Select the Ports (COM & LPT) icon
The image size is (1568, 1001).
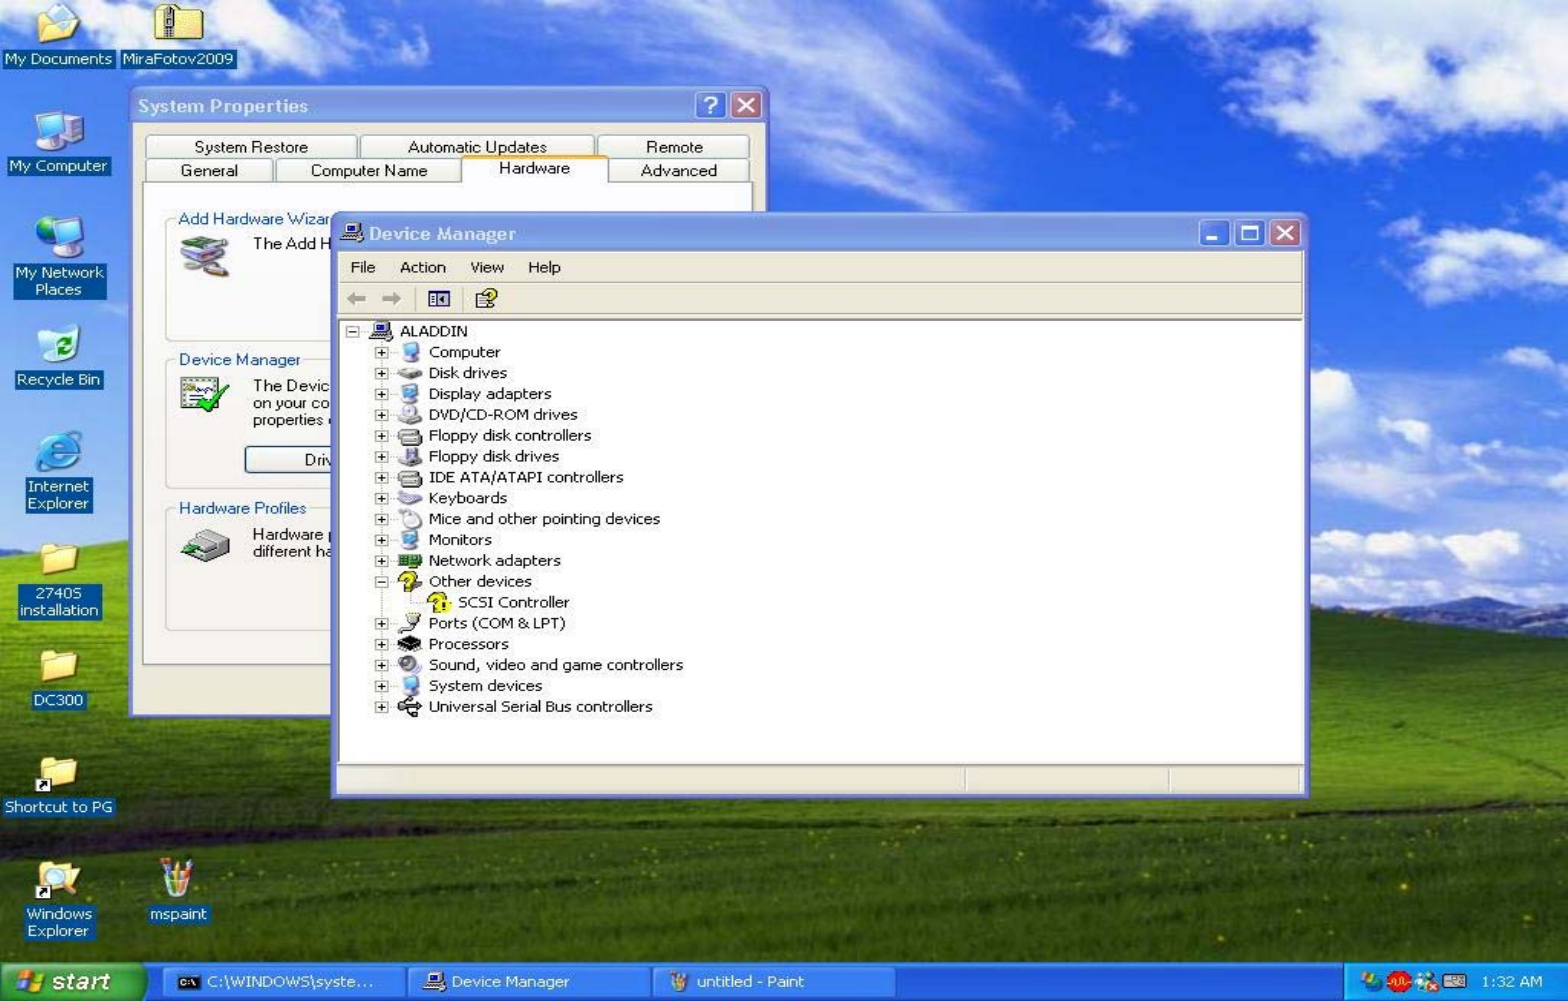pyautogui.click(x=410, y=623)
